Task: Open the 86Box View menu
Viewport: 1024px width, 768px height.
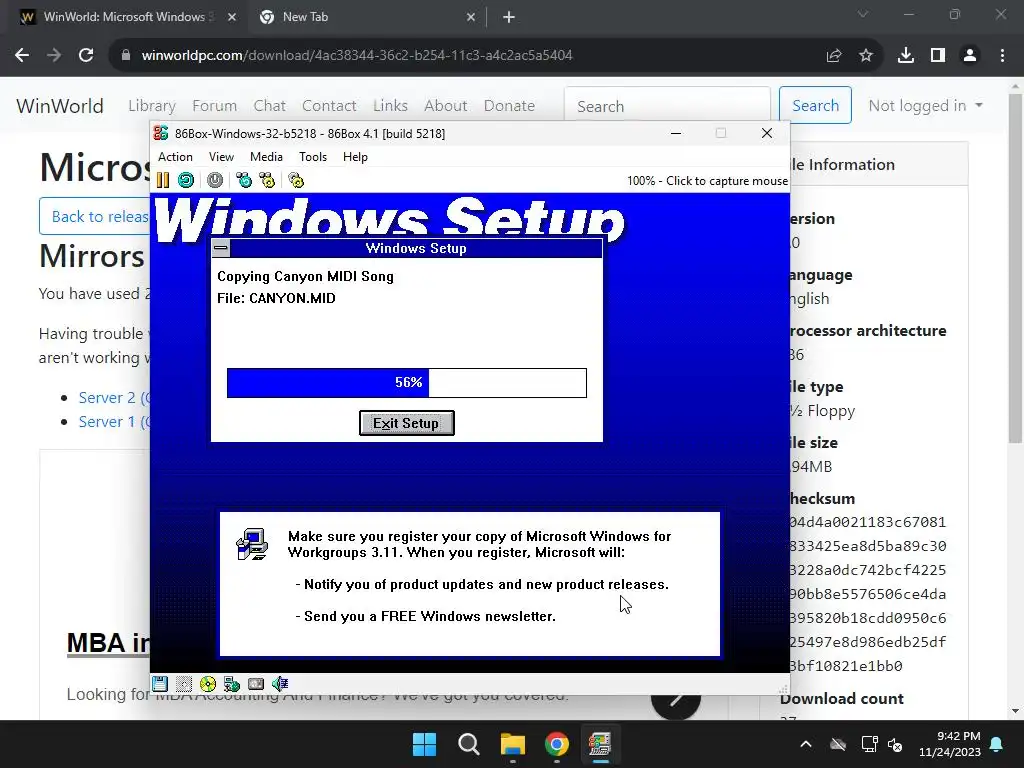Action: [221, 157]
